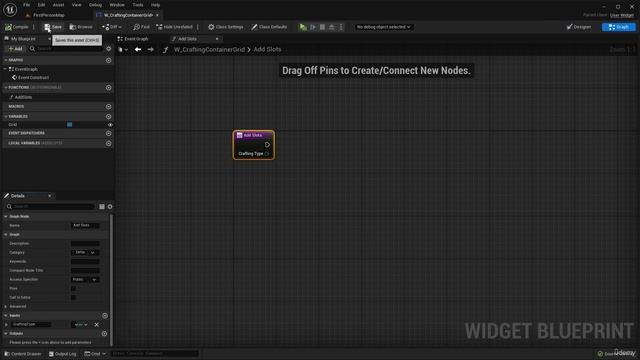Add a new event dispatcher with plus icon
This screenshot has height=360, width=640.
(x=109, y=133)
